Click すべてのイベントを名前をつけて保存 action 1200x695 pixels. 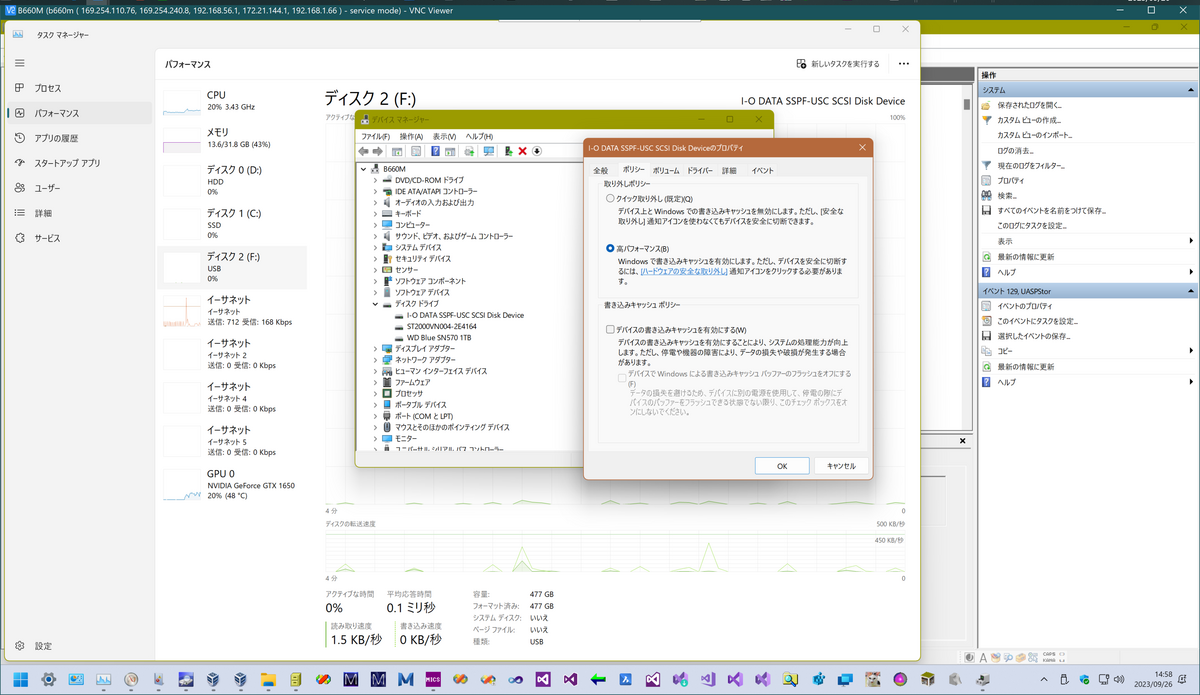1051,210
